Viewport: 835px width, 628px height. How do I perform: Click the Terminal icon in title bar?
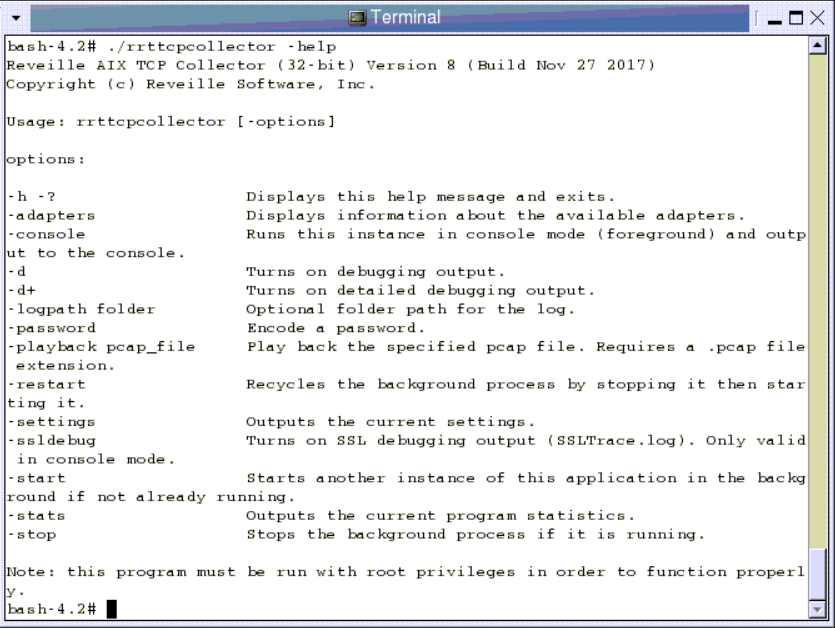357,18
